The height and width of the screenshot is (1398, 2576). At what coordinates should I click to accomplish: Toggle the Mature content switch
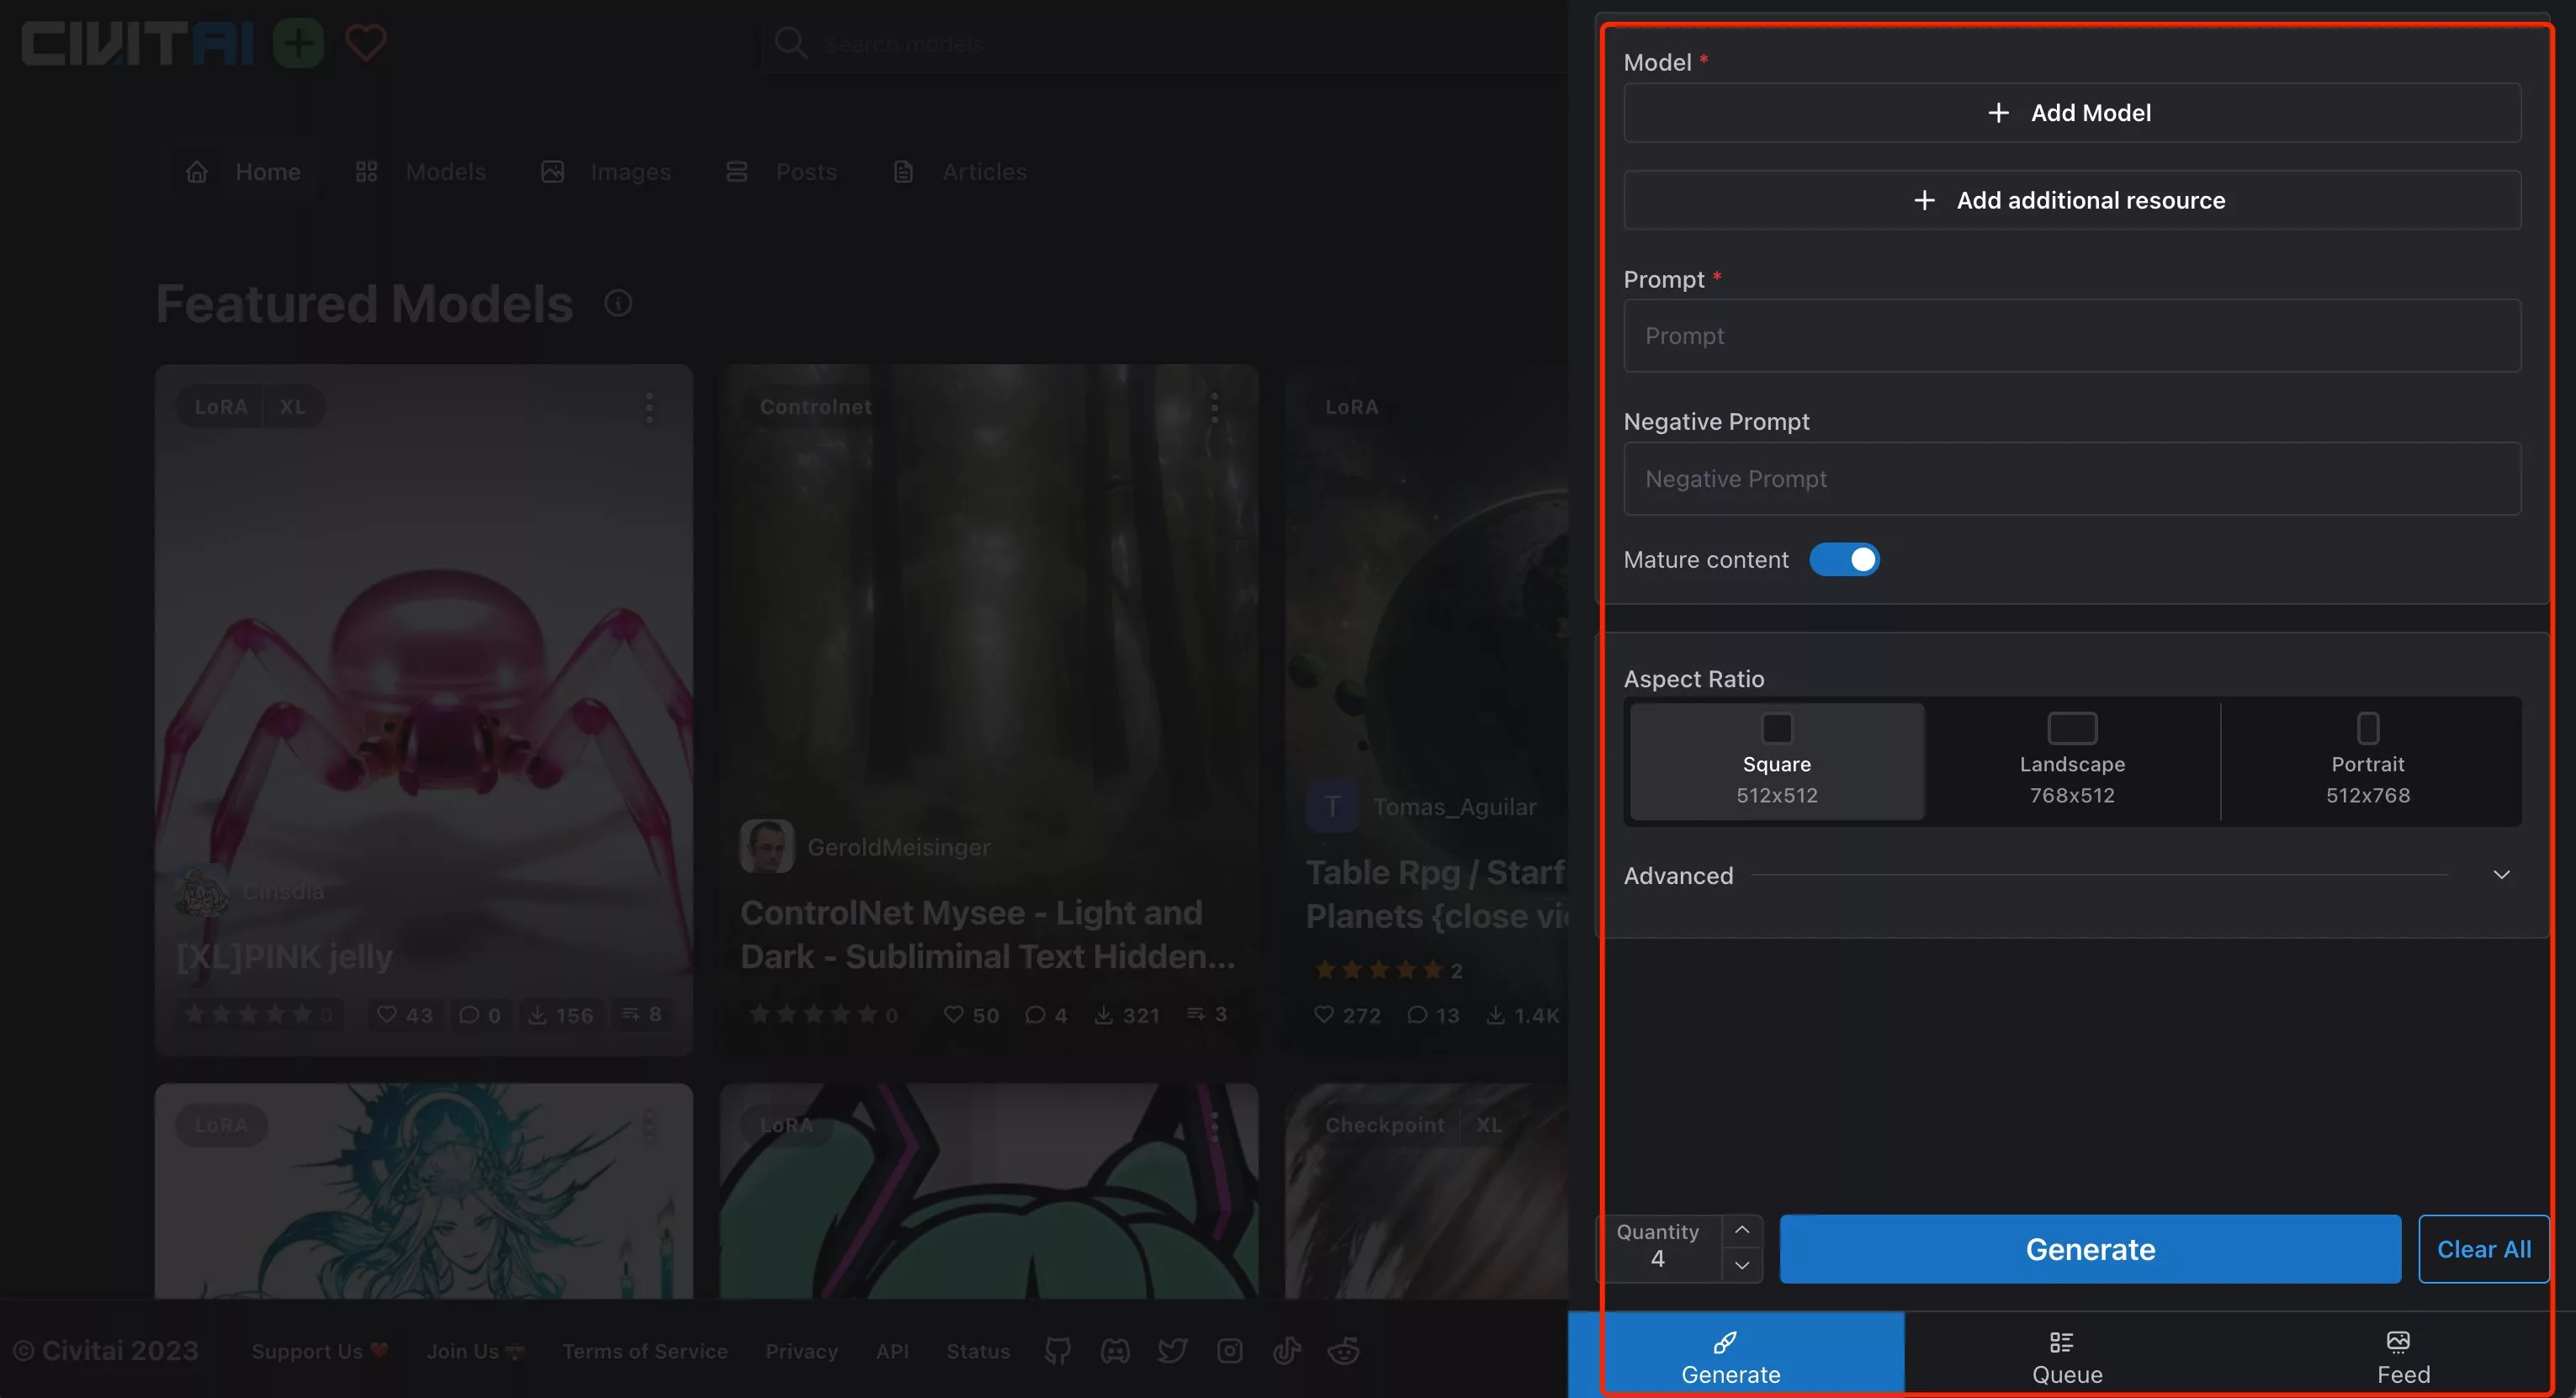[1844, 560]
